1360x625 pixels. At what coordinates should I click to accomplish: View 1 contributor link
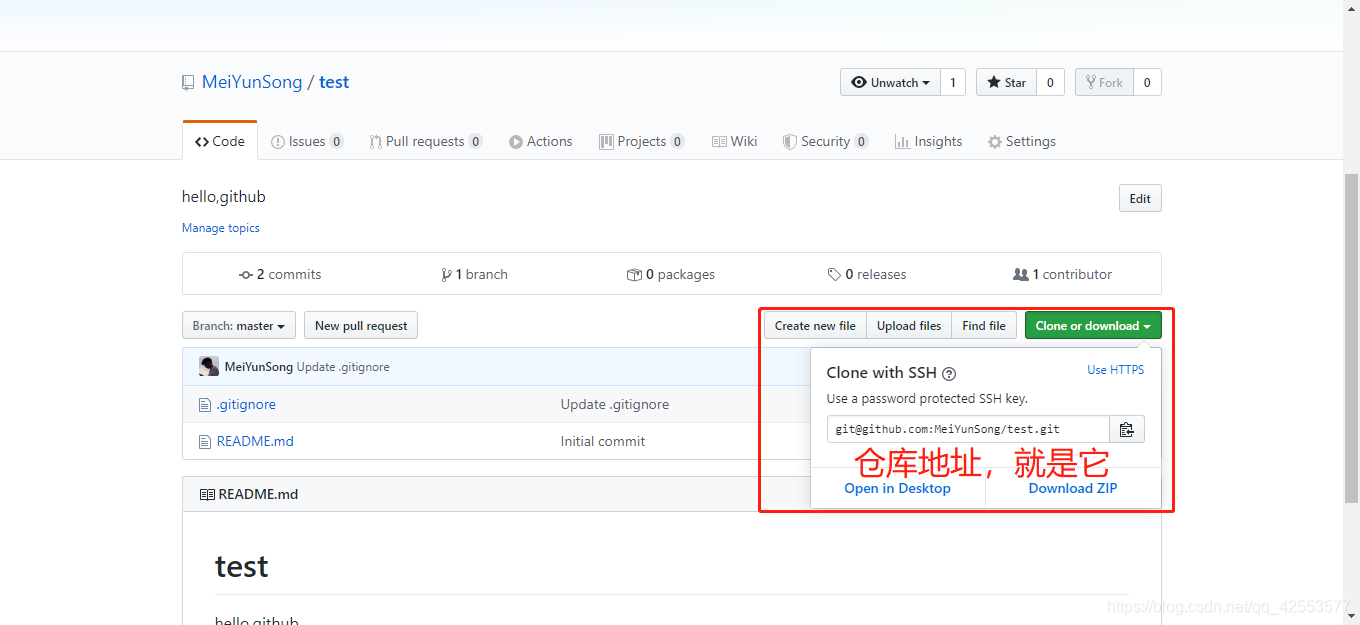pyautogui.click(x=1062, y=274)
